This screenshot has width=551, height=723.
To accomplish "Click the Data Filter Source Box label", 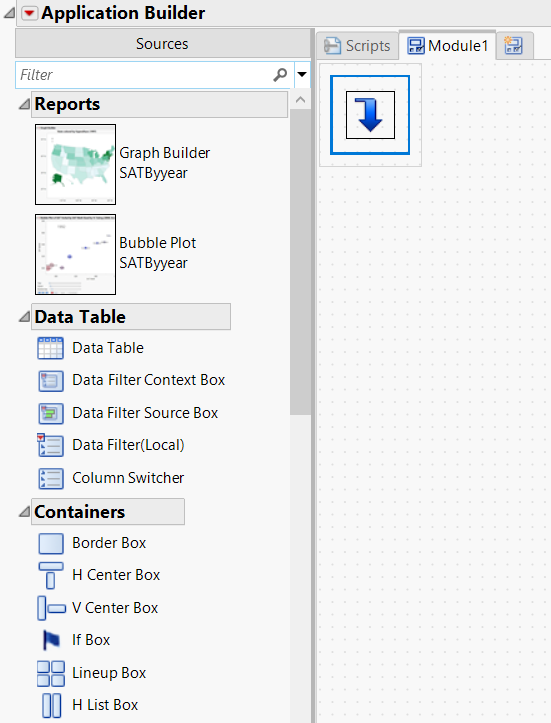I will [x=145, y=413].
